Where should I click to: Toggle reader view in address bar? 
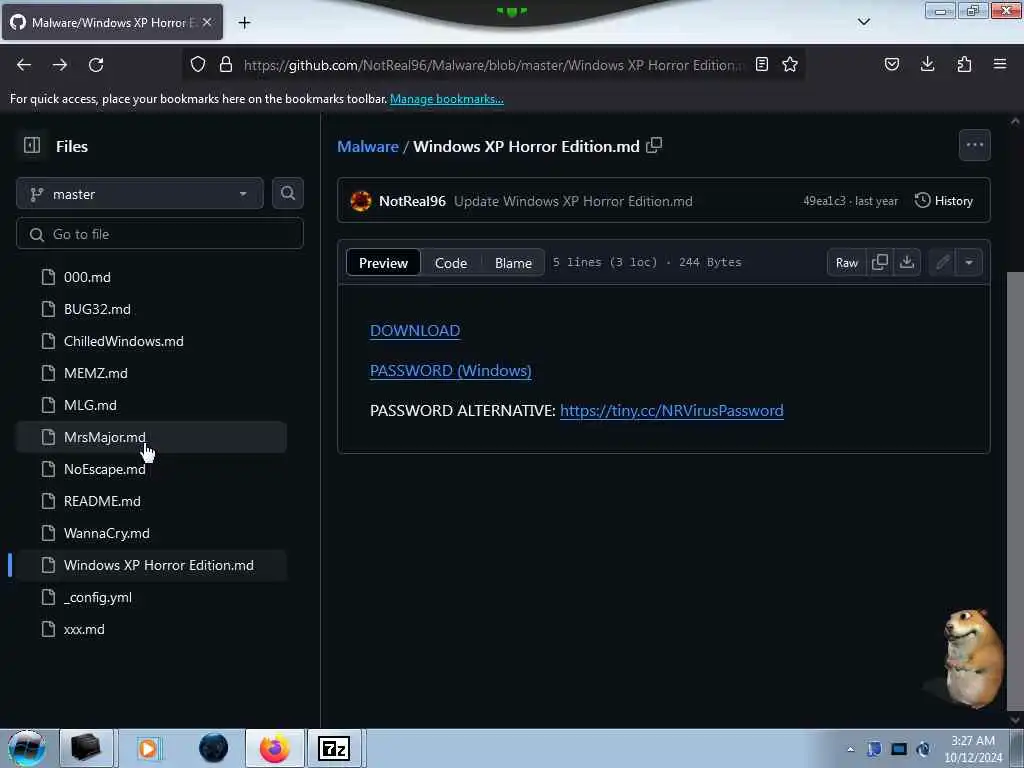(761, 64)
